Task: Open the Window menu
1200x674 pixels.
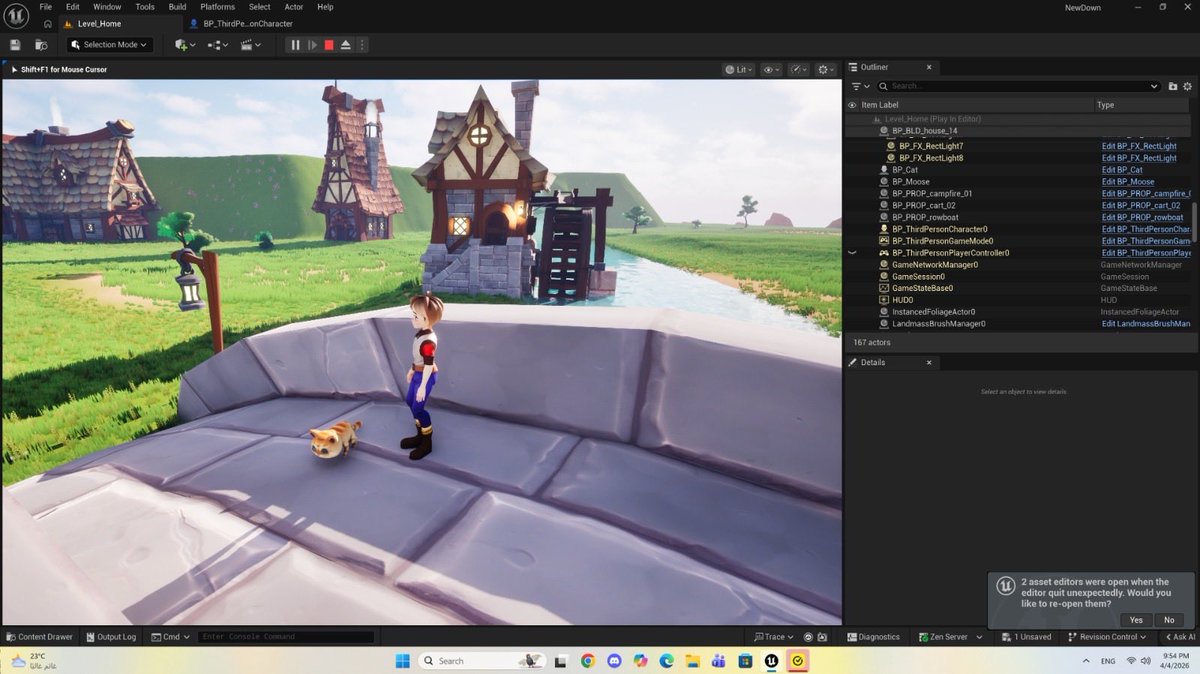Action: [x=107, y=7]
